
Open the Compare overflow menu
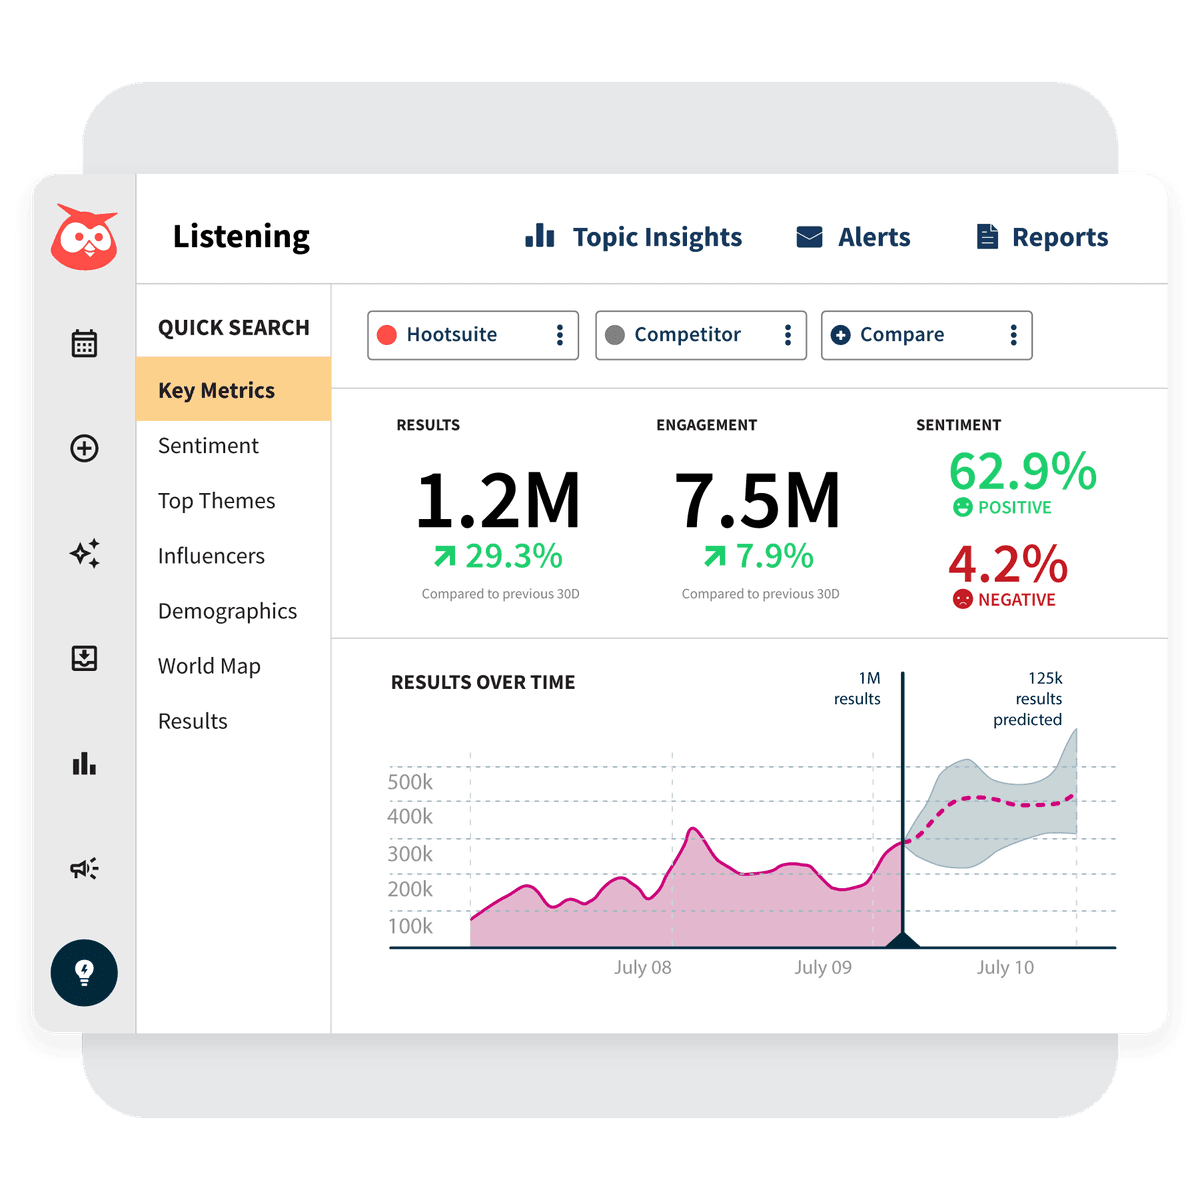(1013, 335)
